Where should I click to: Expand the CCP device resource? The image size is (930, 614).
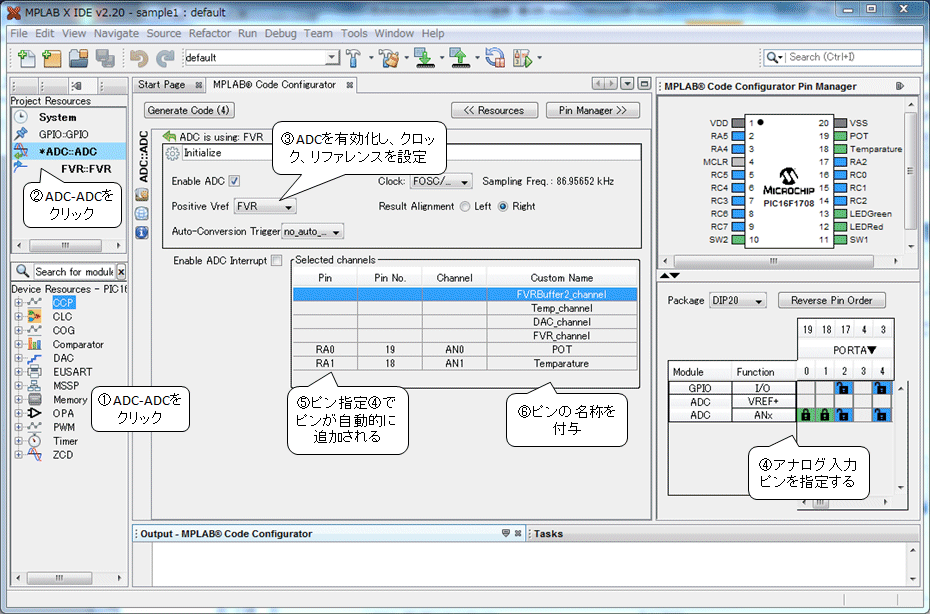(18, 303)
